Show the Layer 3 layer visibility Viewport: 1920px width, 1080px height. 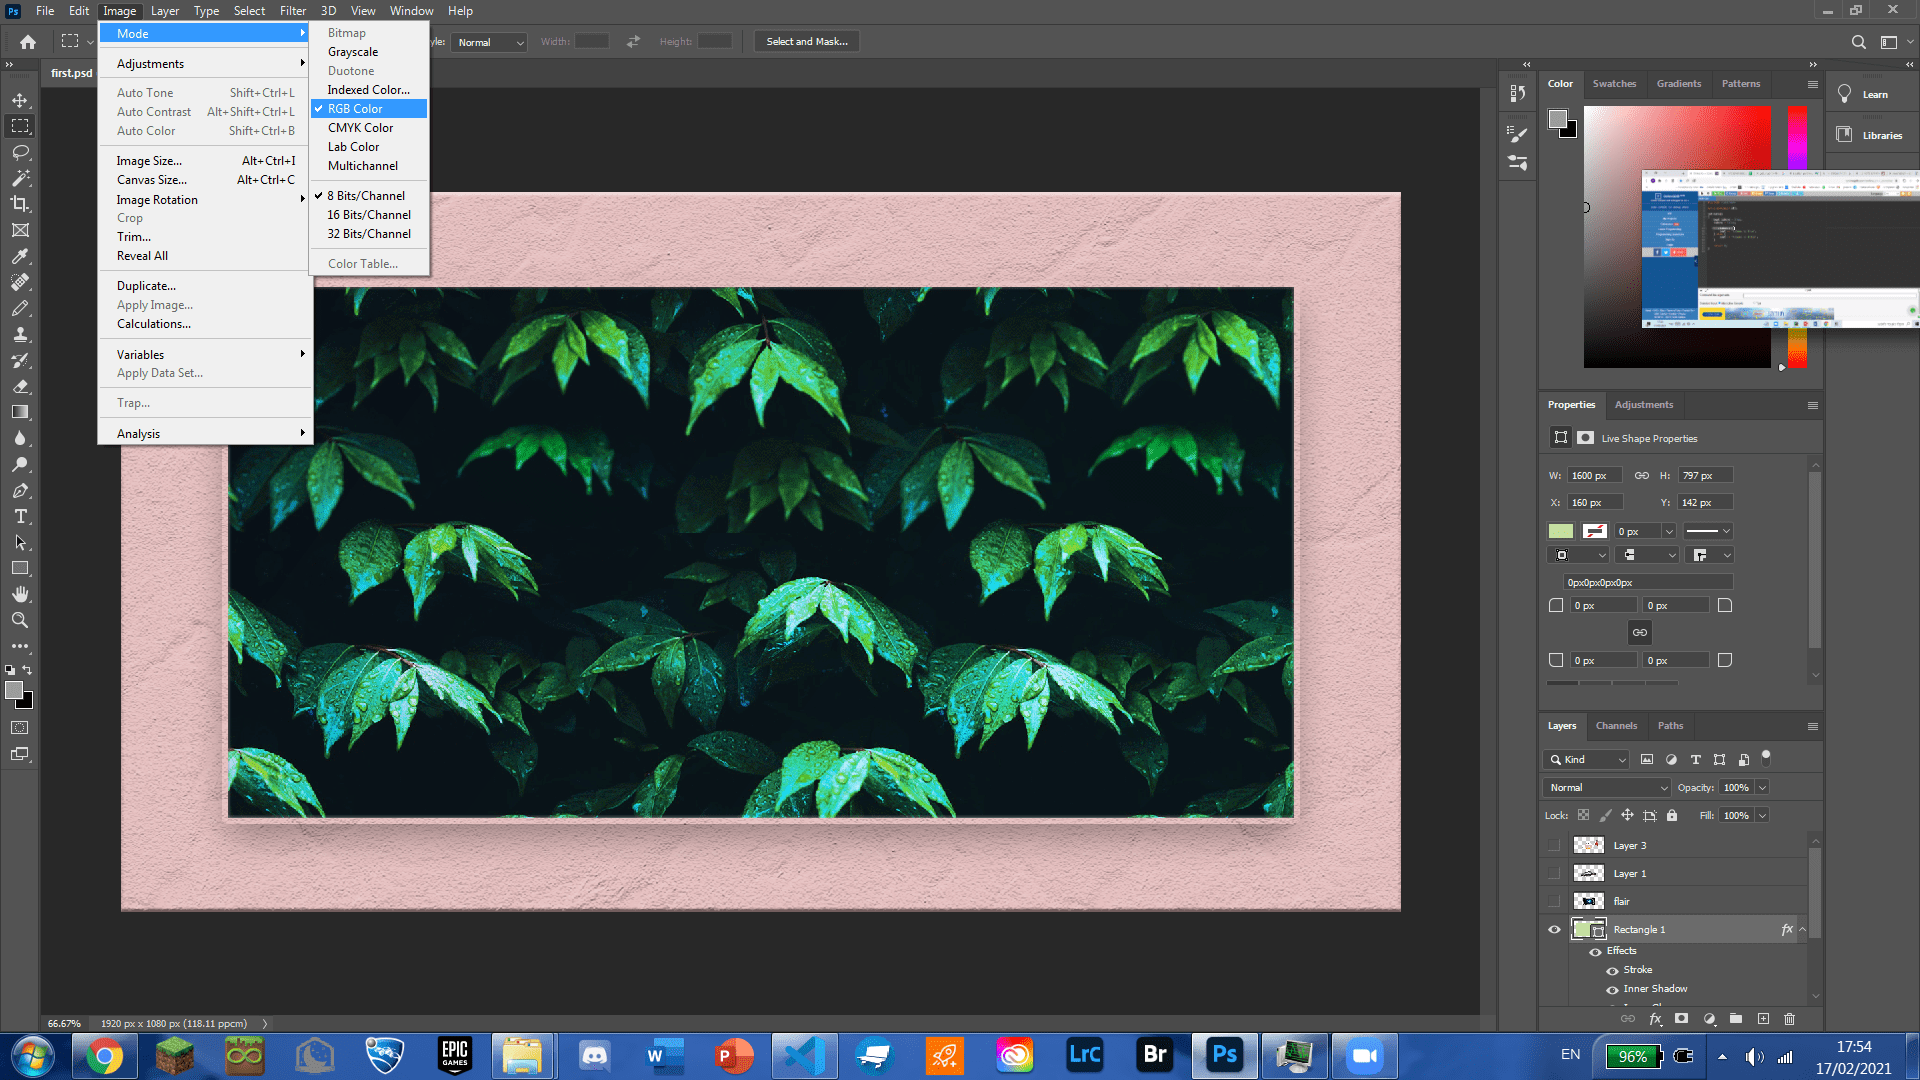click(1554, 845)
